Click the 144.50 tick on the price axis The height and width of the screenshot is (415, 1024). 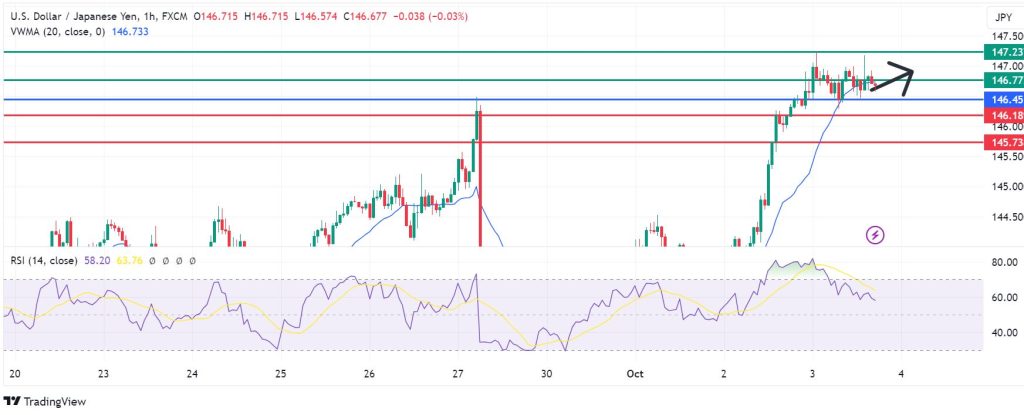[1005, 217]
